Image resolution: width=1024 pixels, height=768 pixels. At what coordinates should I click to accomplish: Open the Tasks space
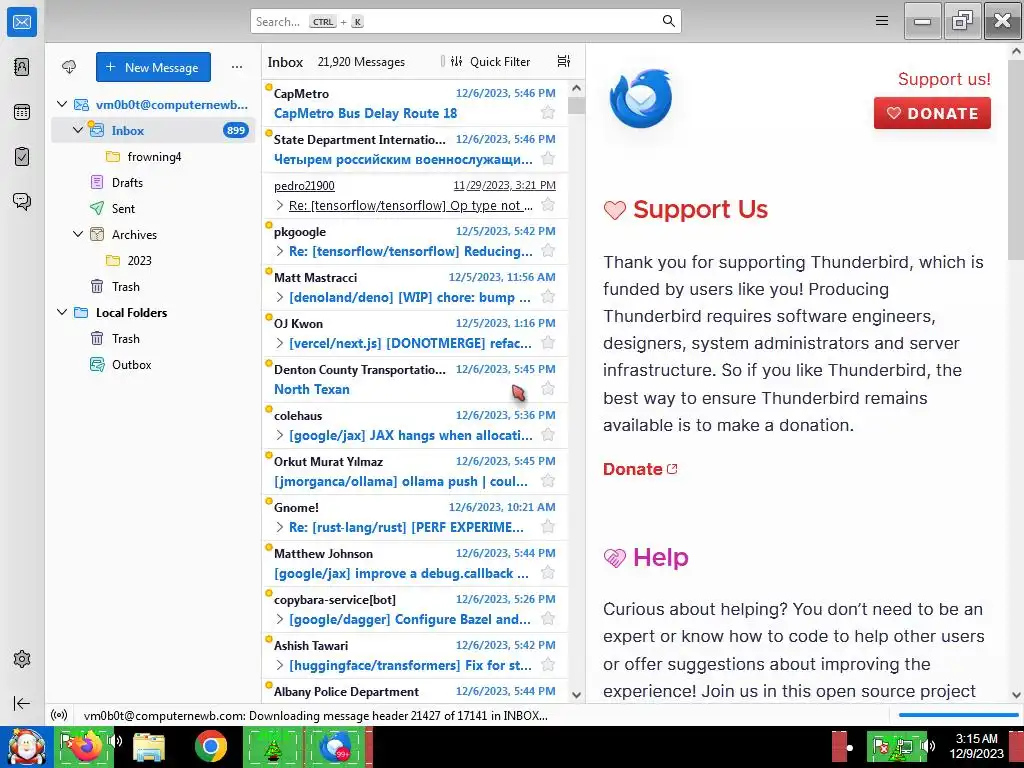(x=22, y=157)
